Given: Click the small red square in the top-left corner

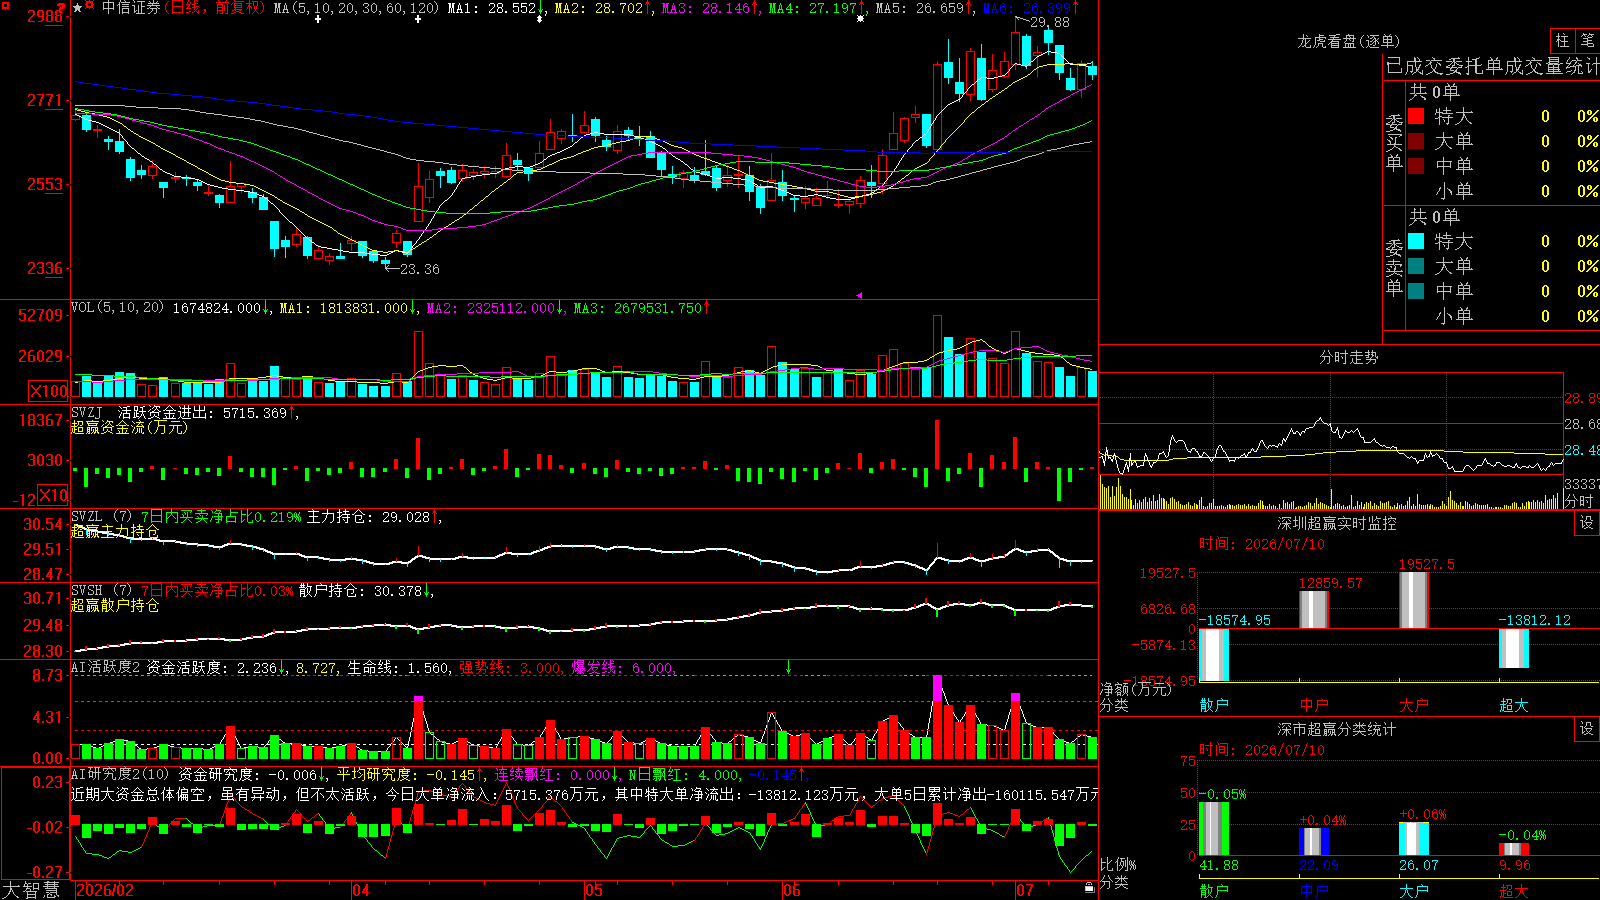Looking at the screenshot, I should click(4, 4).
